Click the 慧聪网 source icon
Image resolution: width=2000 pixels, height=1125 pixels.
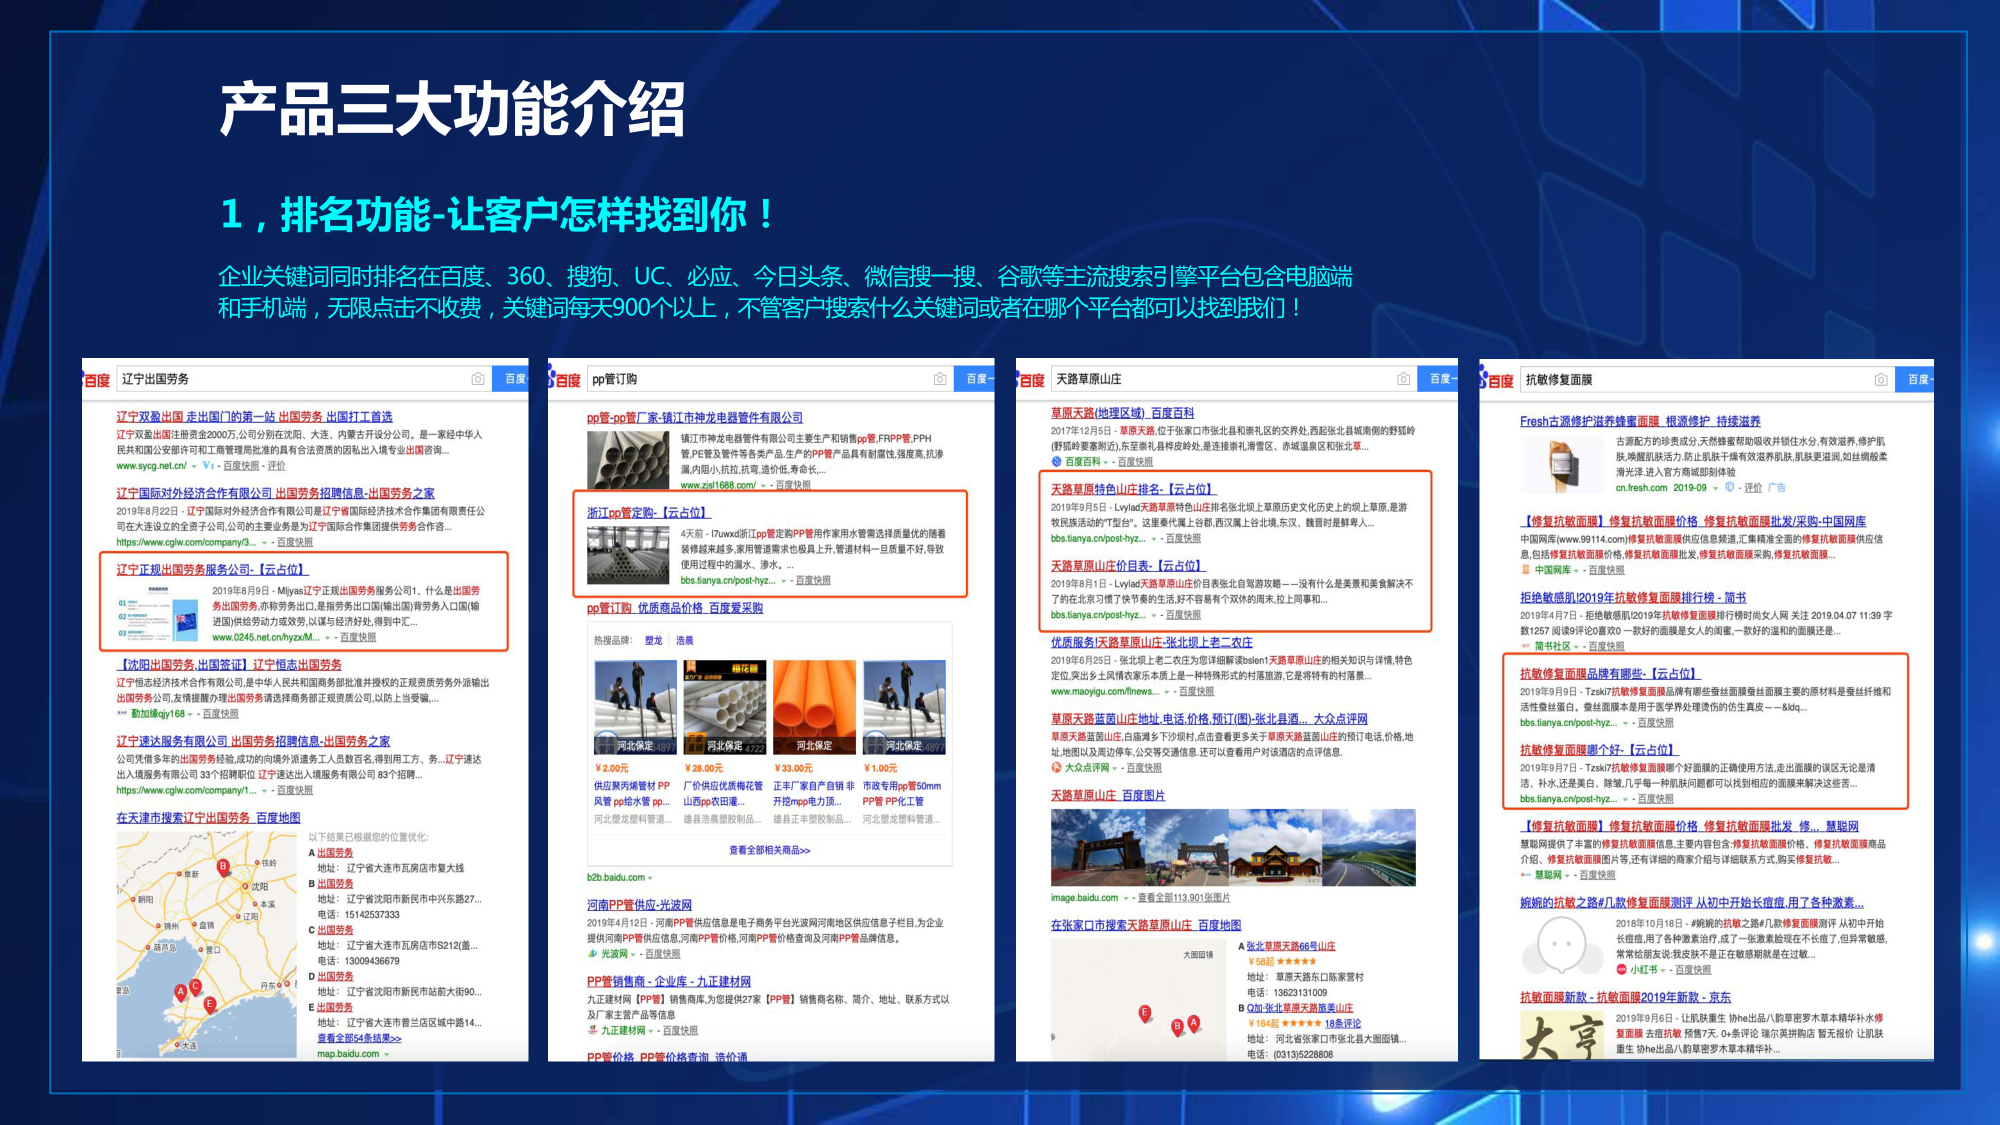[1526, 875]
